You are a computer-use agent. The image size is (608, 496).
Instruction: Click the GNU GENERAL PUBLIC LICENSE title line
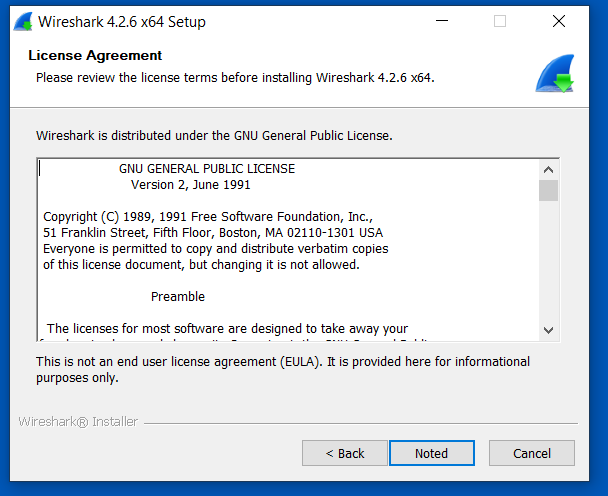click(207, 169)
